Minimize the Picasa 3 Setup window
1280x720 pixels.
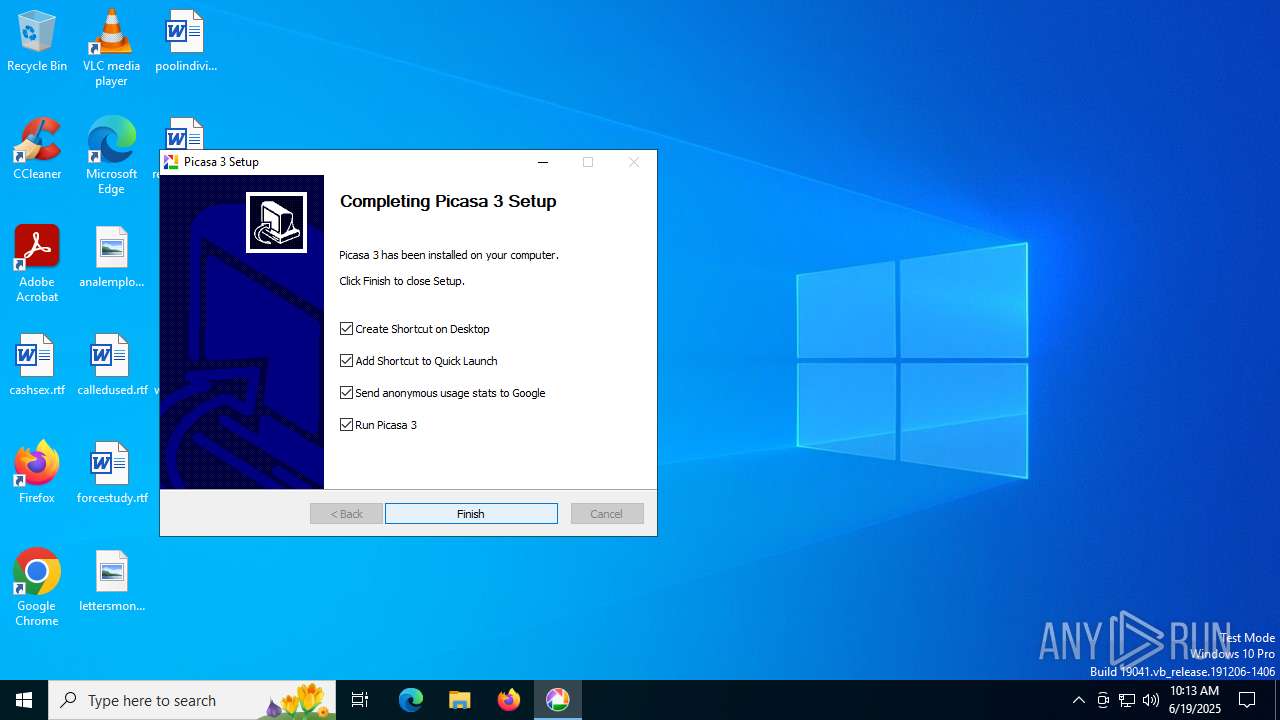pos(543,162)
